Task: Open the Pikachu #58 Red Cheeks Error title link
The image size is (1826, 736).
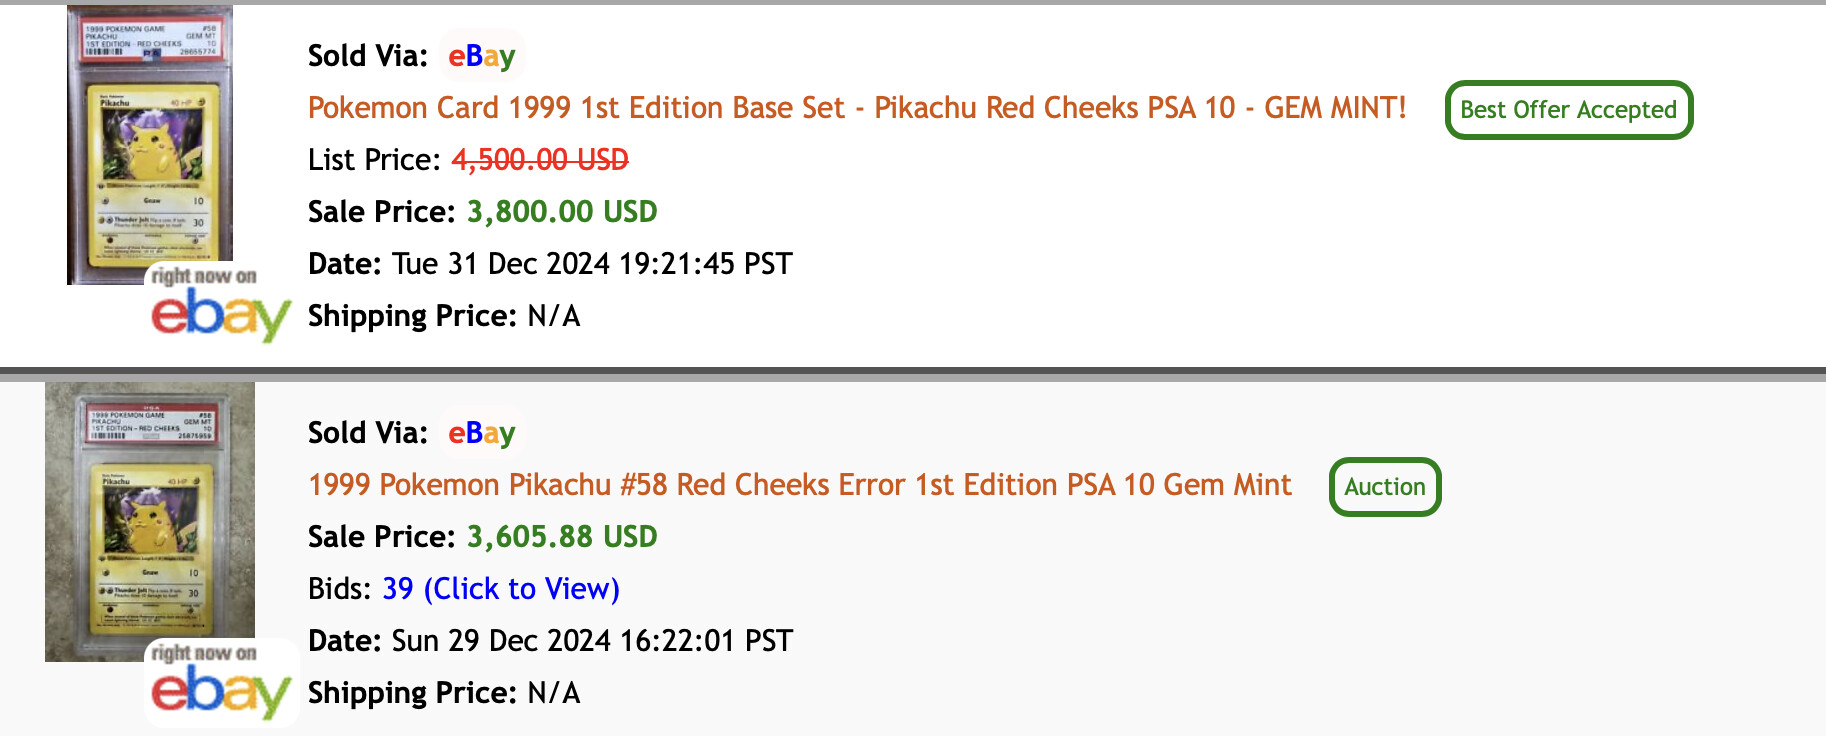Action: pyautogui.click(x=800, y=485)
